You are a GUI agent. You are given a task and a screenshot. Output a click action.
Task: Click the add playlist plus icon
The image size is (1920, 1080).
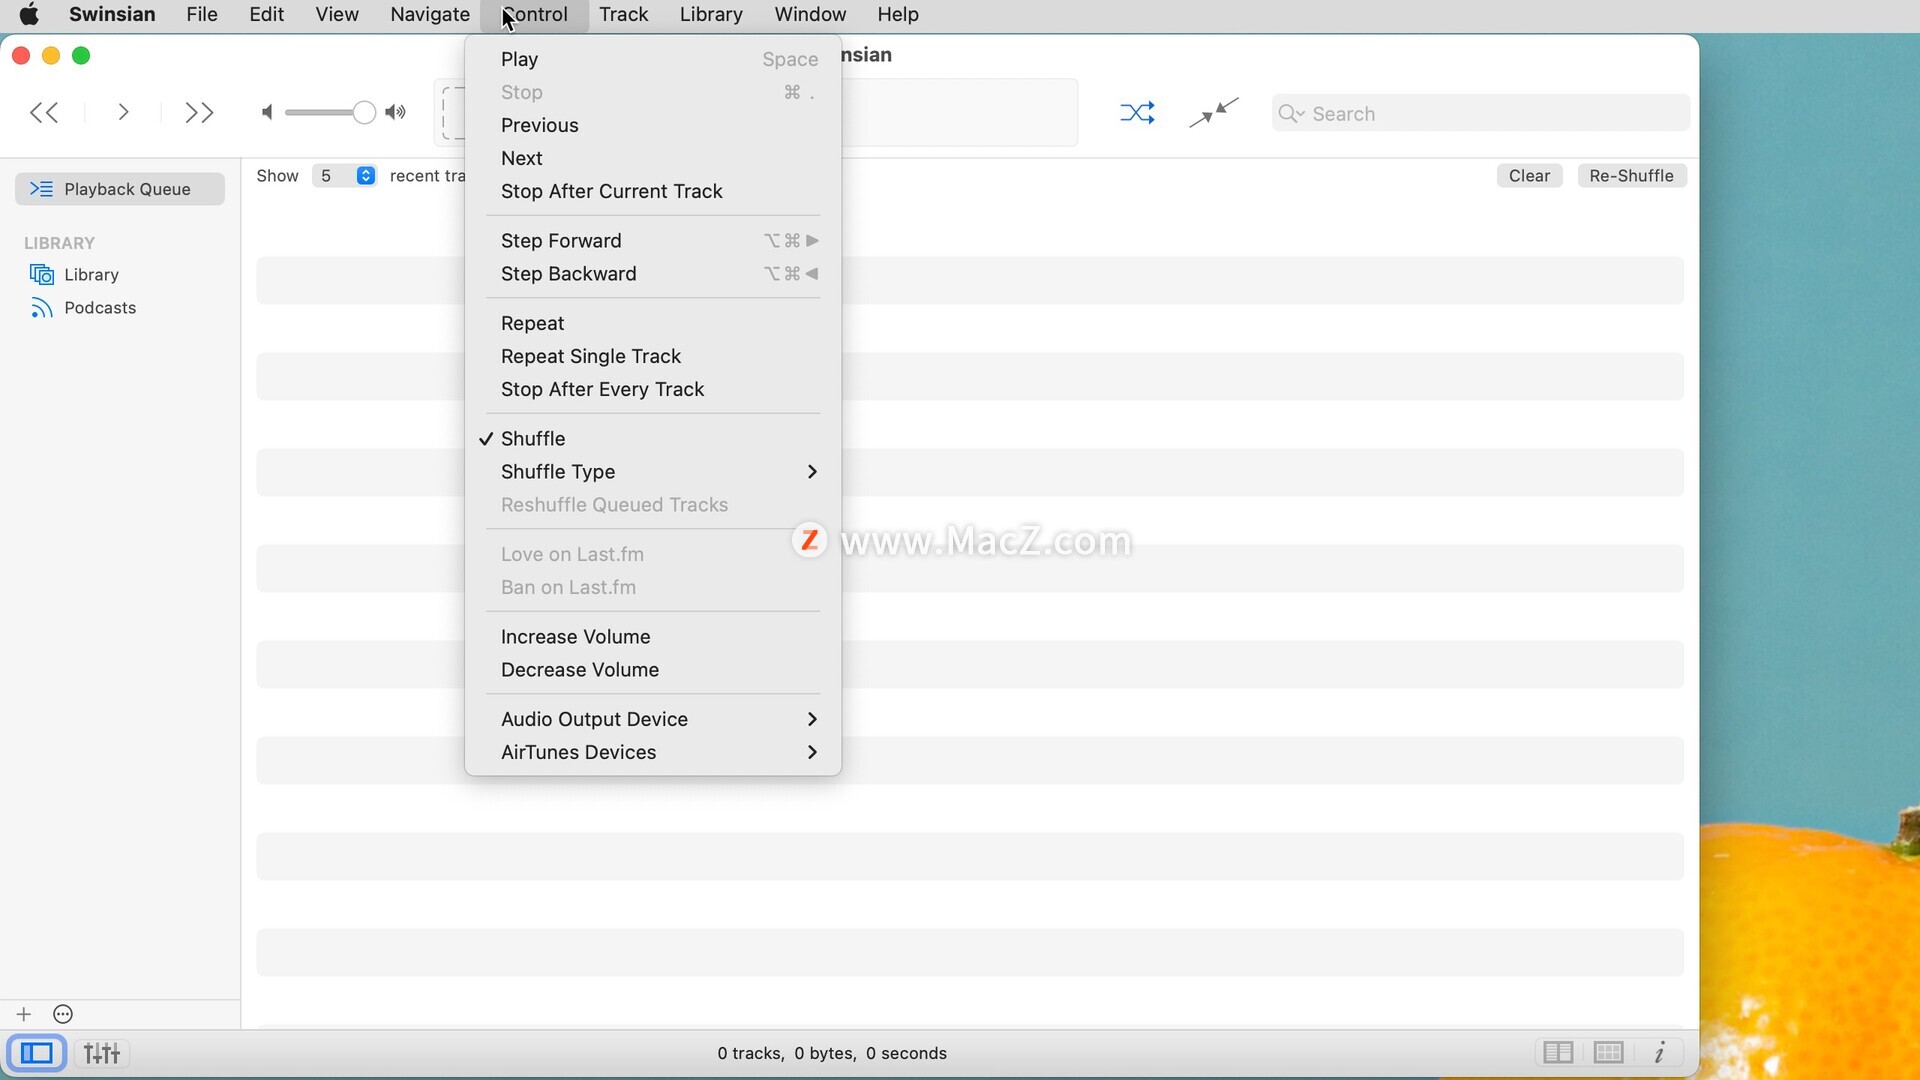(x=24, y=1014)
